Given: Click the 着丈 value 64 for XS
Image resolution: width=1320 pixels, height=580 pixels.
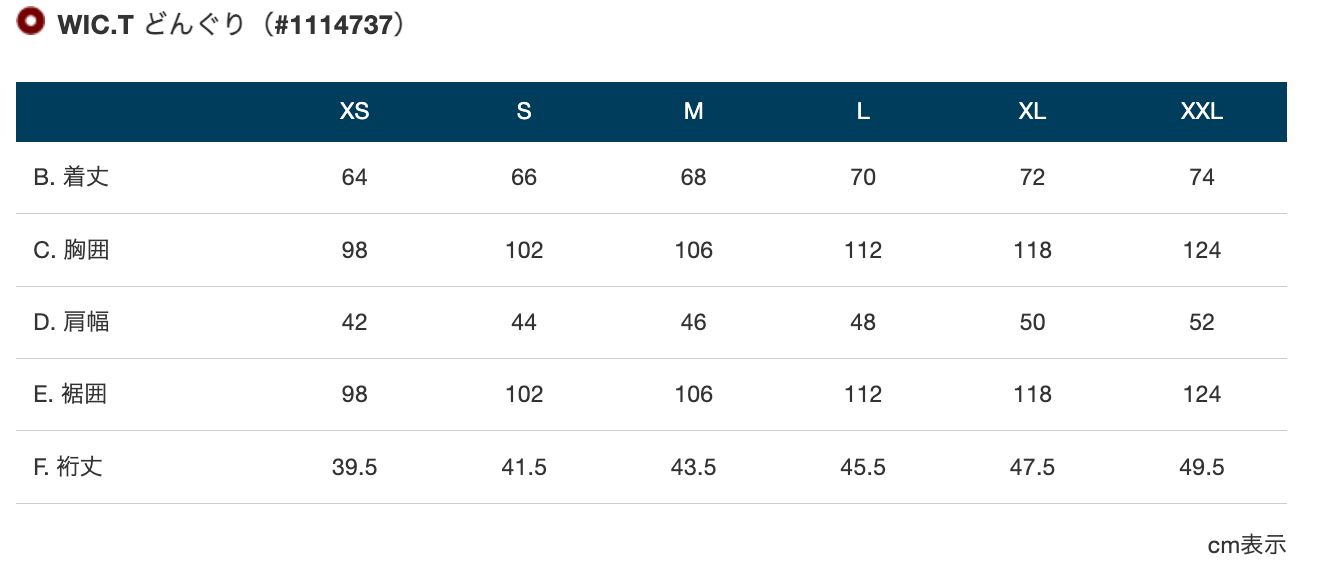Looking at the screenshot, I should point(354,178).
